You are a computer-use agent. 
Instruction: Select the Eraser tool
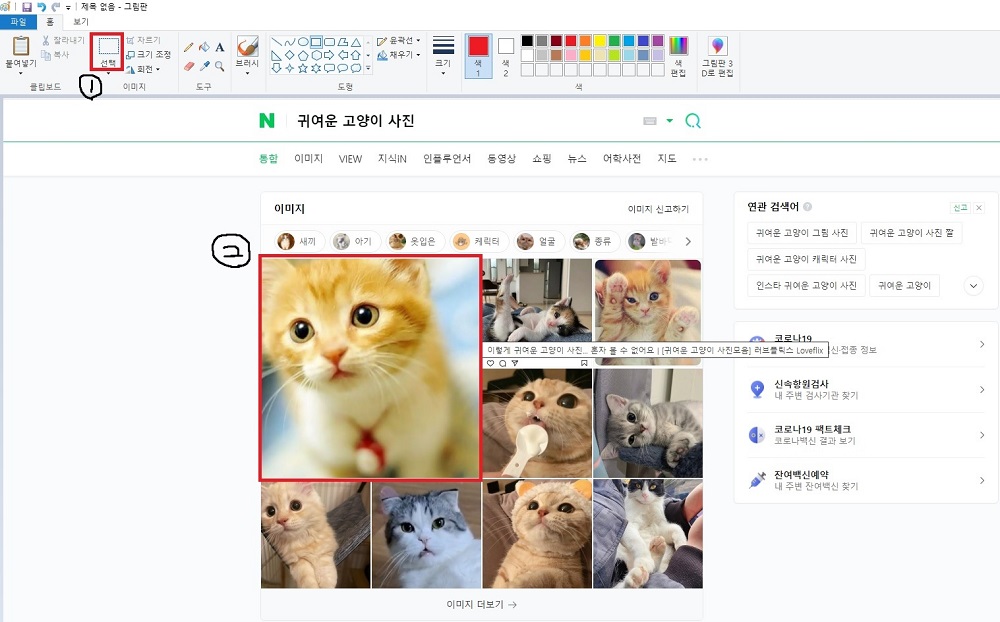(x=187, y=65)
